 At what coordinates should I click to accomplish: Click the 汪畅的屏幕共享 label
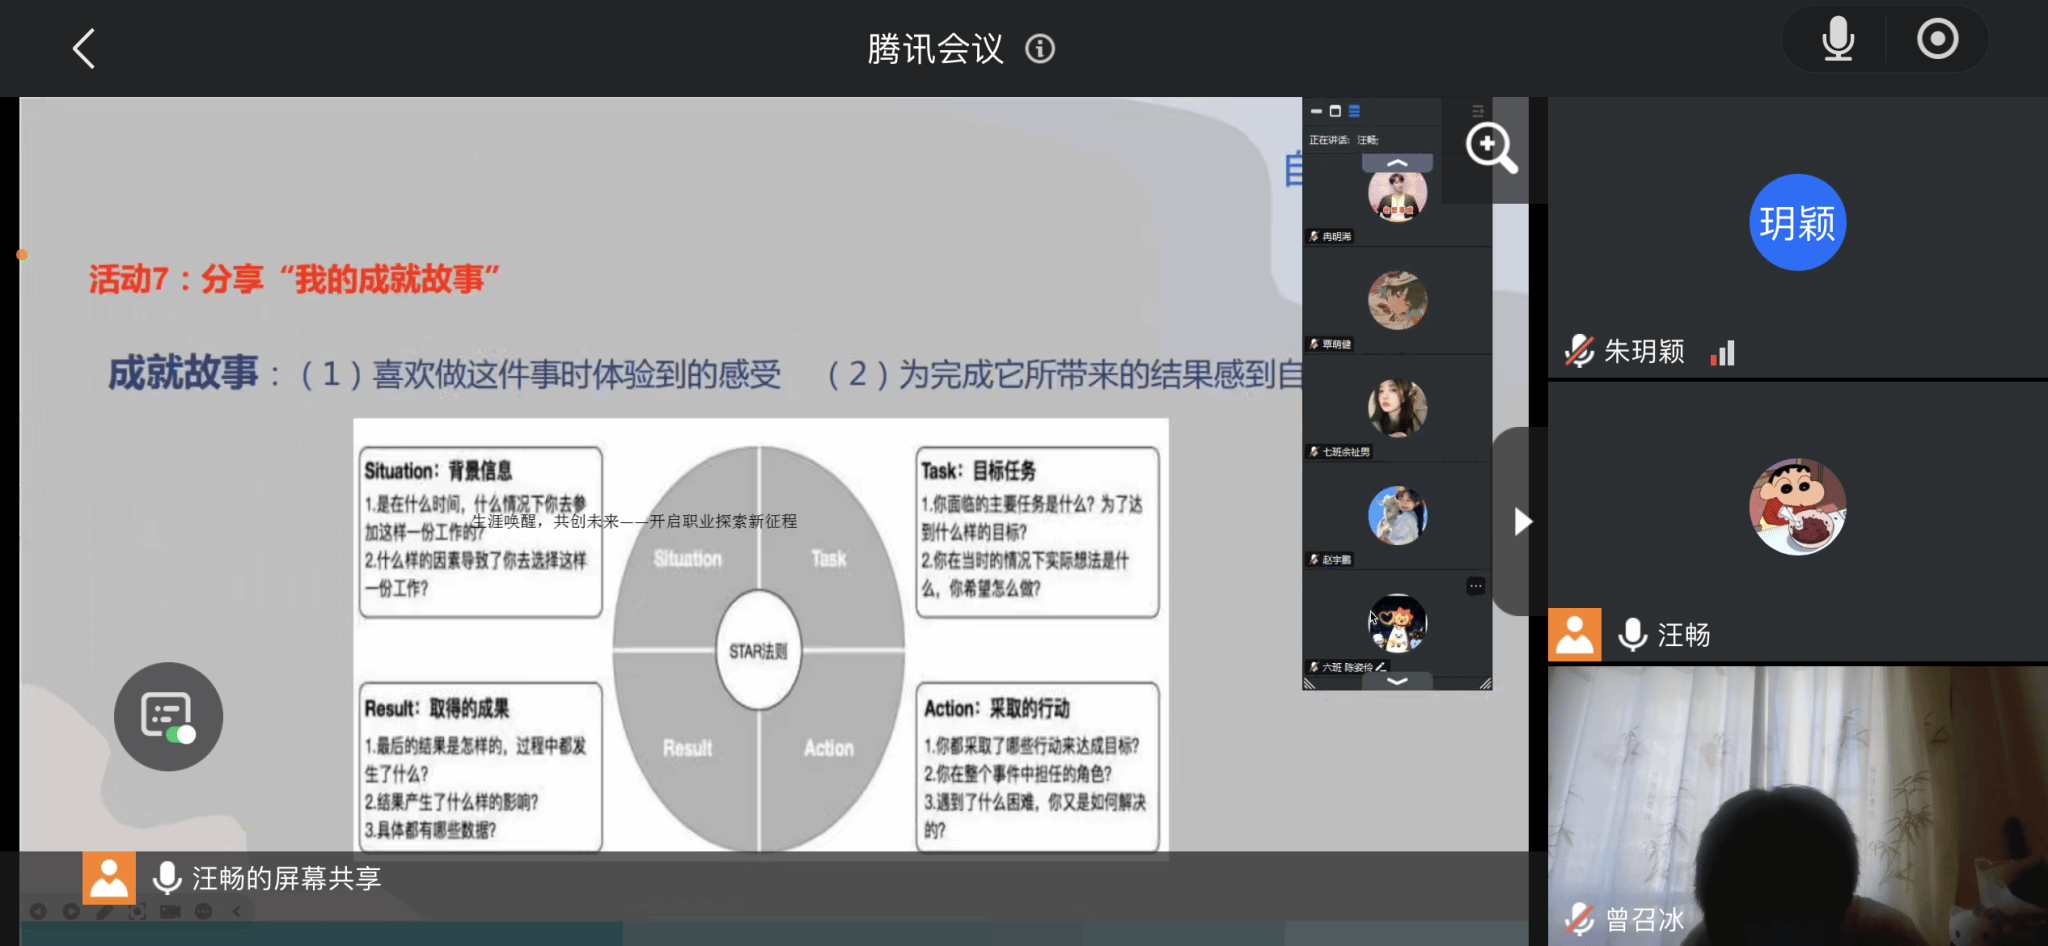coord(286,878)
